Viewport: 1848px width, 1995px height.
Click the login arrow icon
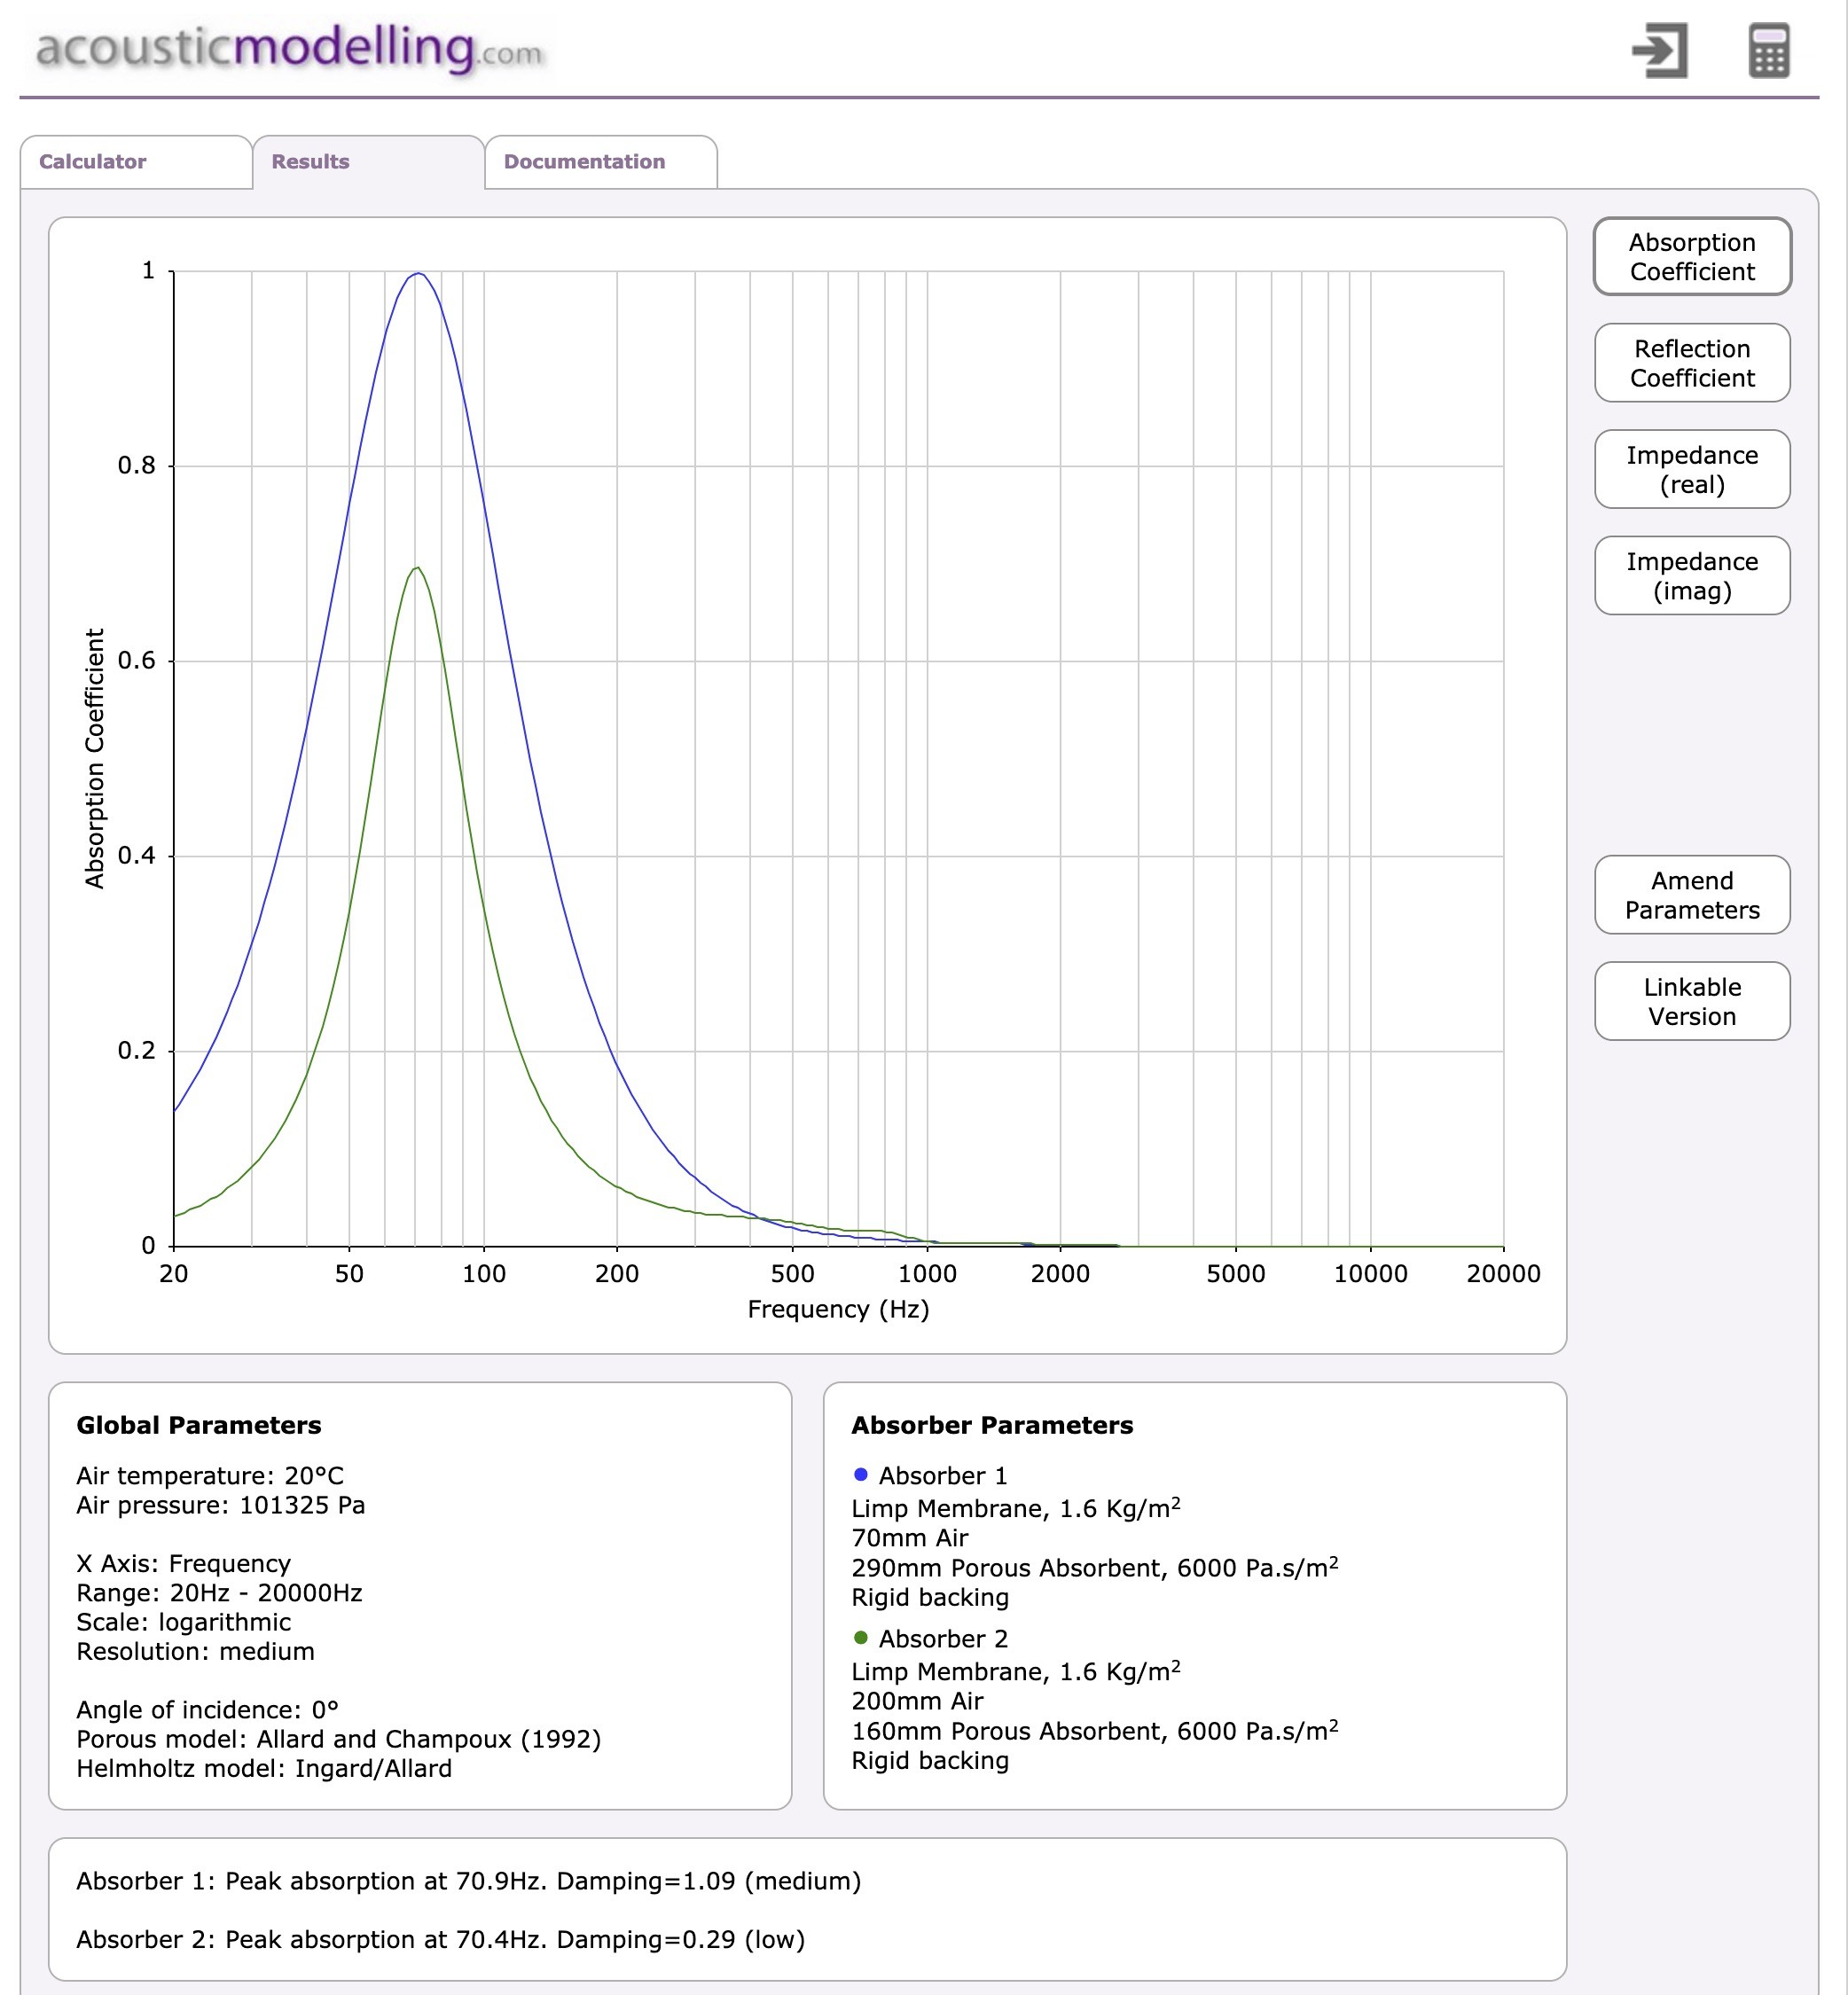(x=1659, y=51)
